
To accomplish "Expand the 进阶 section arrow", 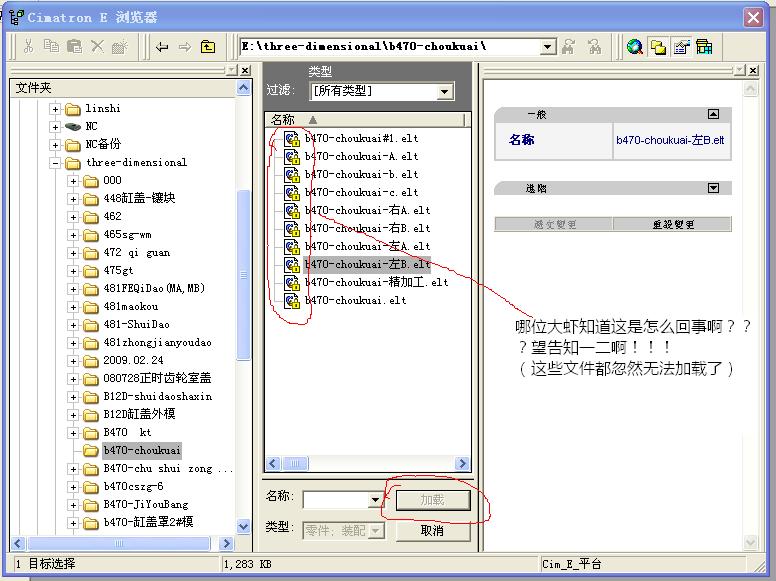I will pyautogui.click(x=713, y=188).
